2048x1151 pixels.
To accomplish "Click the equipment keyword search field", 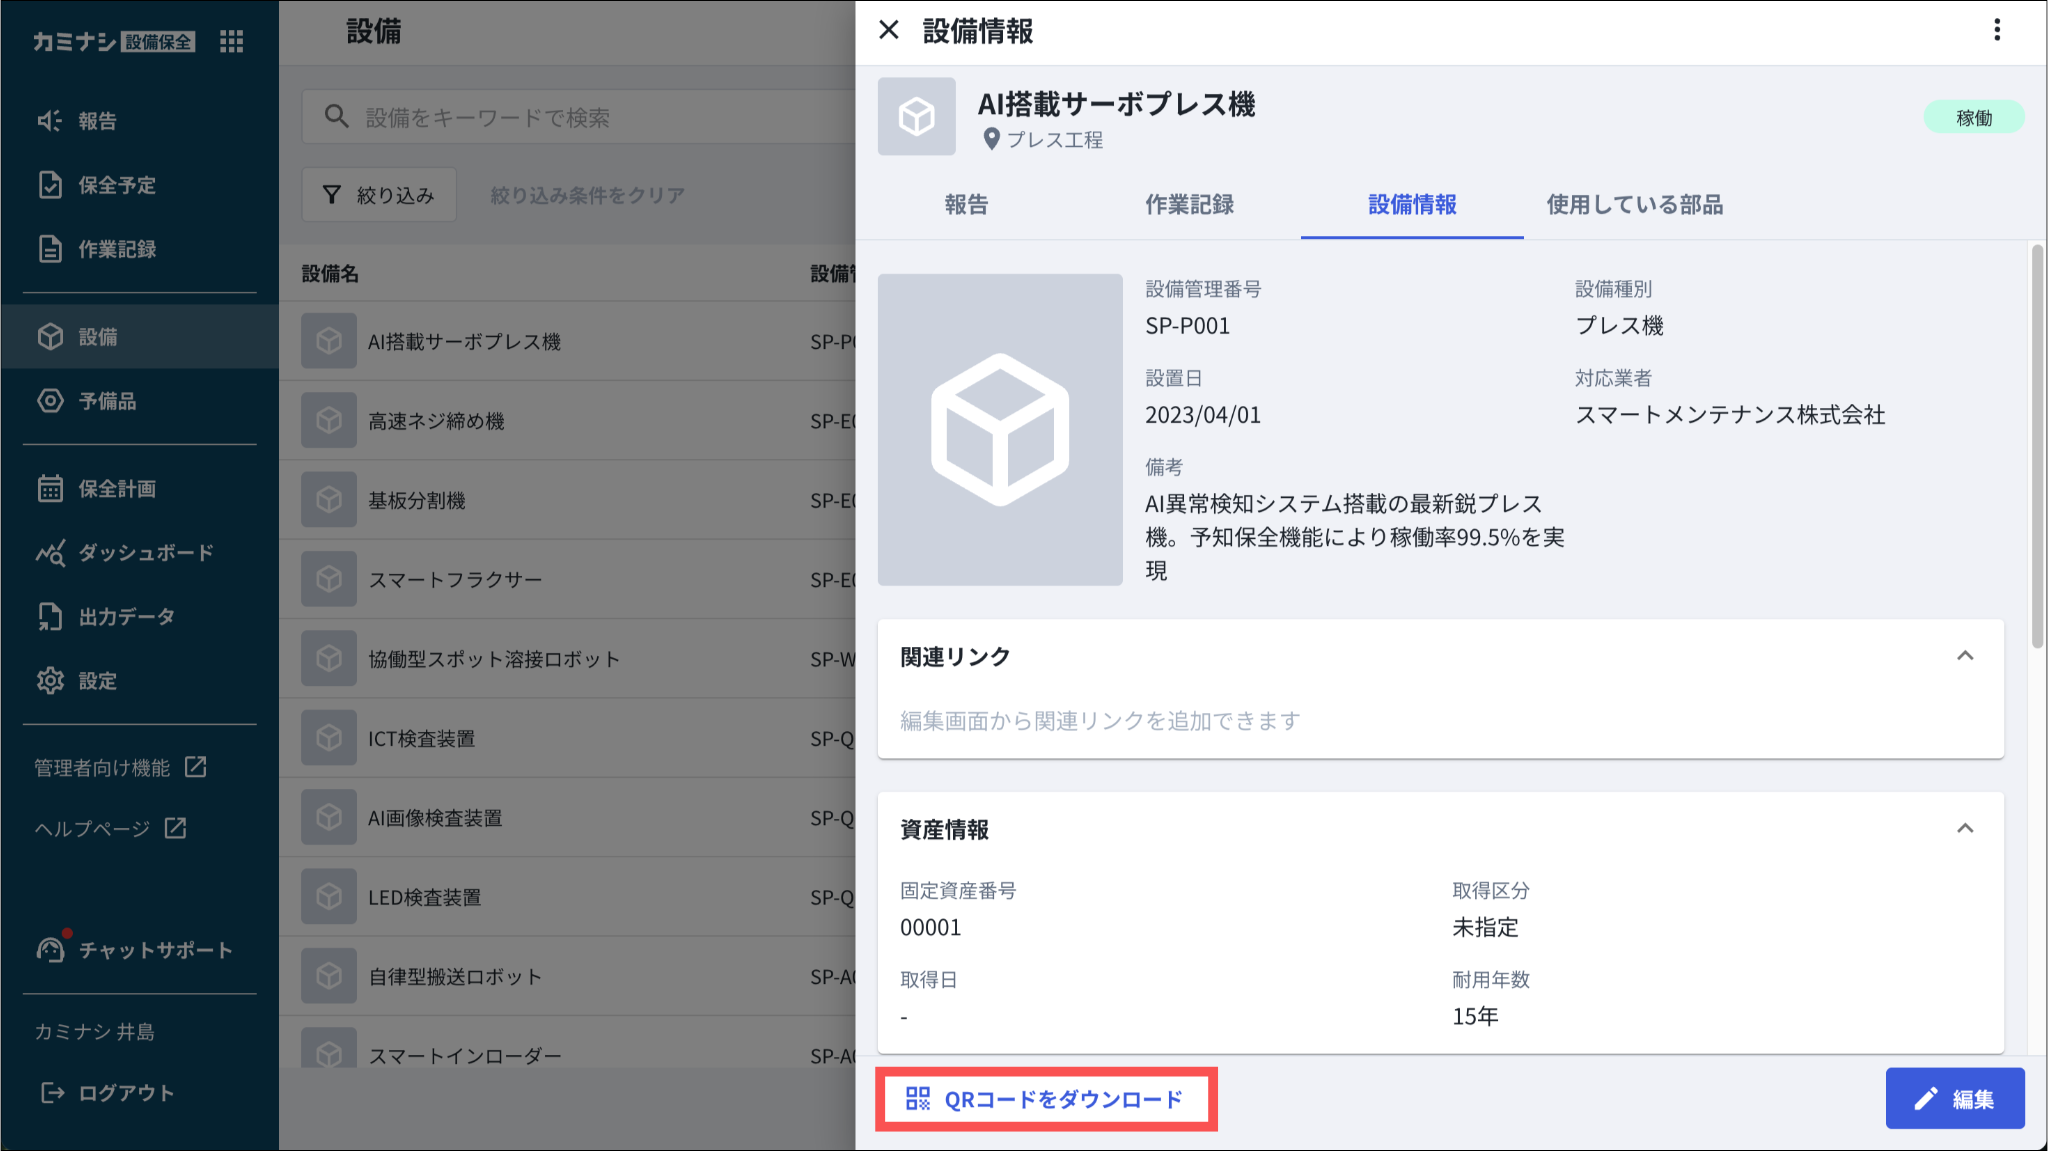I will (580, 118).
